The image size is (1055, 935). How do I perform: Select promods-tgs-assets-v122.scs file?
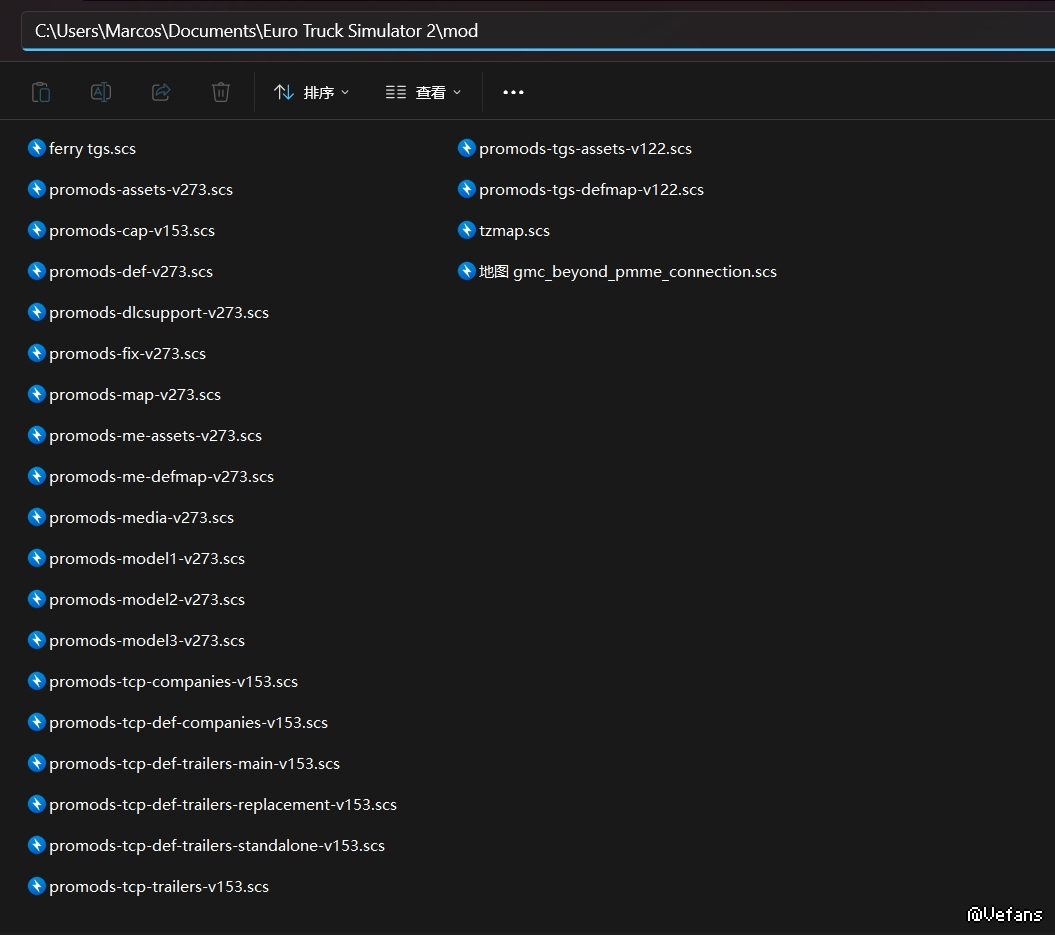click(585, 148)
